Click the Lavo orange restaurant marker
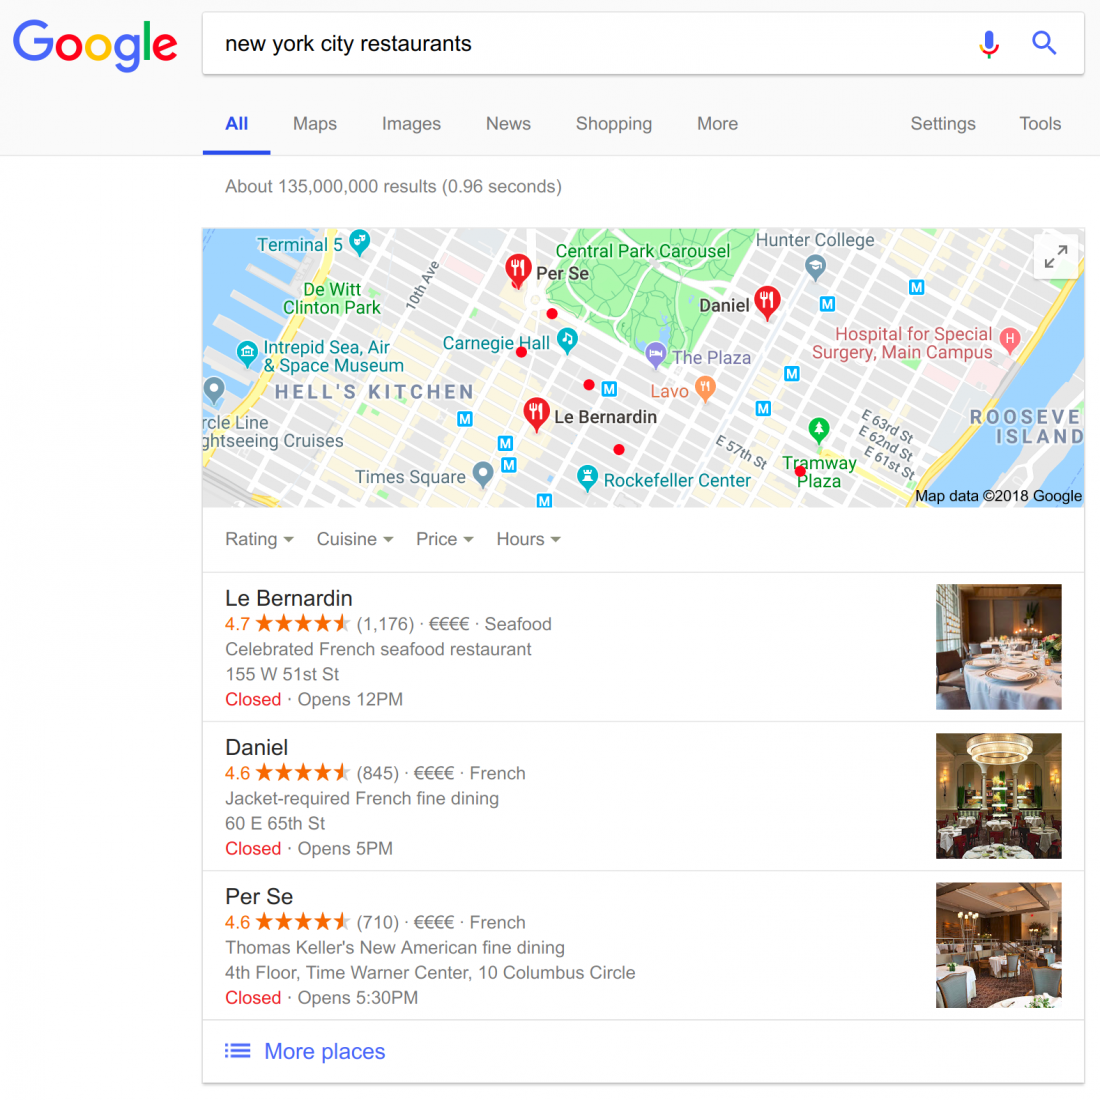Viewport: 1100px width, 1100px height. 705,389
